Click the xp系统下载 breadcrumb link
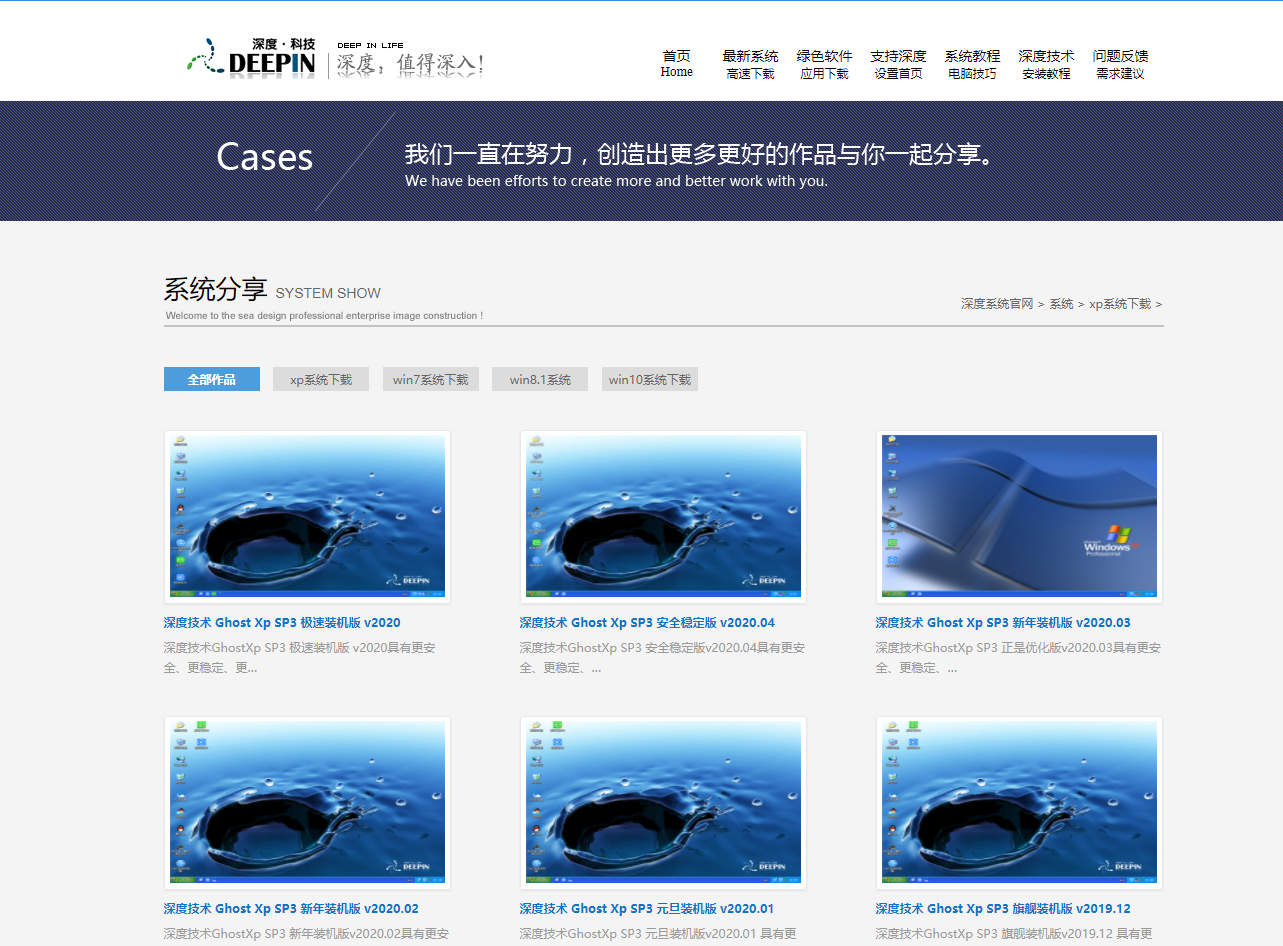 (1119, 304)
